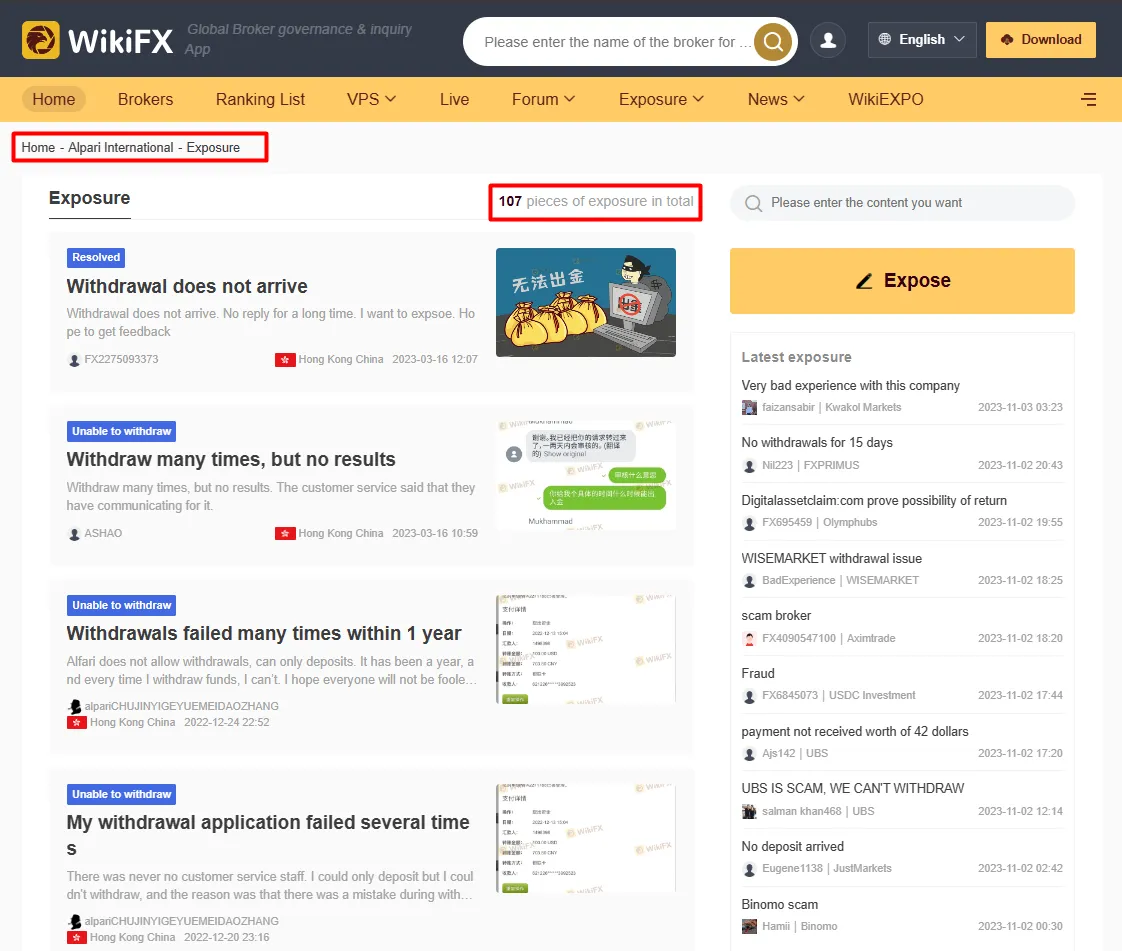Click FX2275093373 user avatar icon

tap(74, 360)
